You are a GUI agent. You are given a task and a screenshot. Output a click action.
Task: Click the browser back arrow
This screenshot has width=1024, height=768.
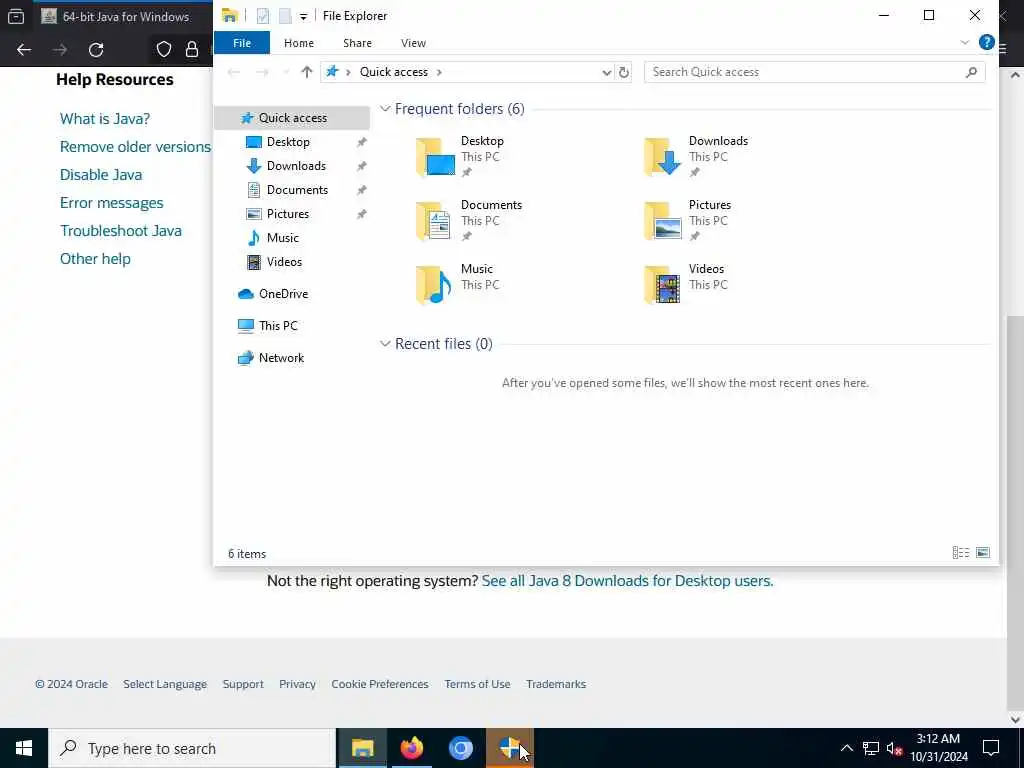24,50
